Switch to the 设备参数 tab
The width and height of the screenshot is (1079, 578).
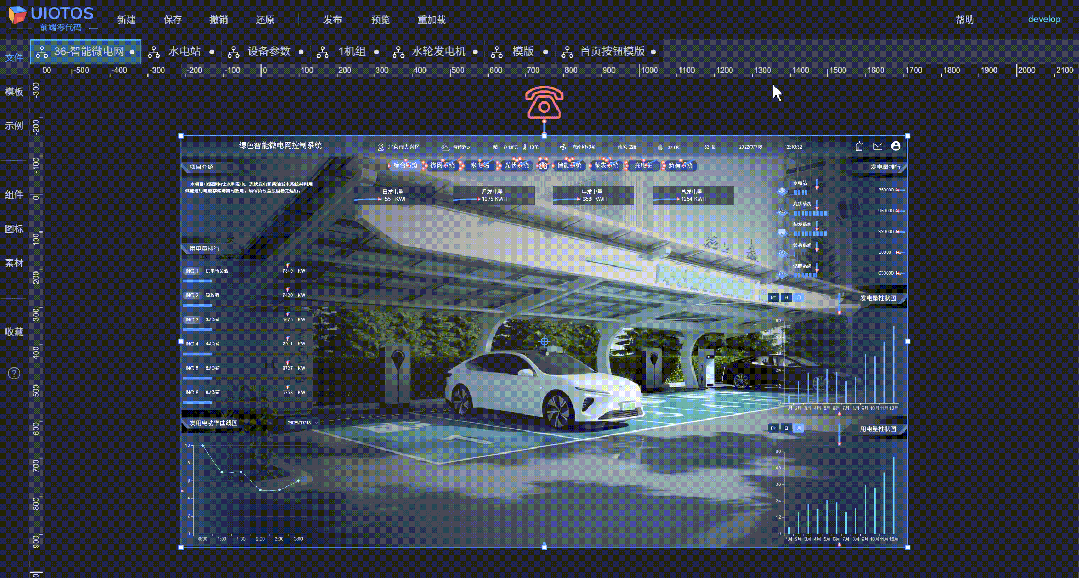tap(269, 52)
